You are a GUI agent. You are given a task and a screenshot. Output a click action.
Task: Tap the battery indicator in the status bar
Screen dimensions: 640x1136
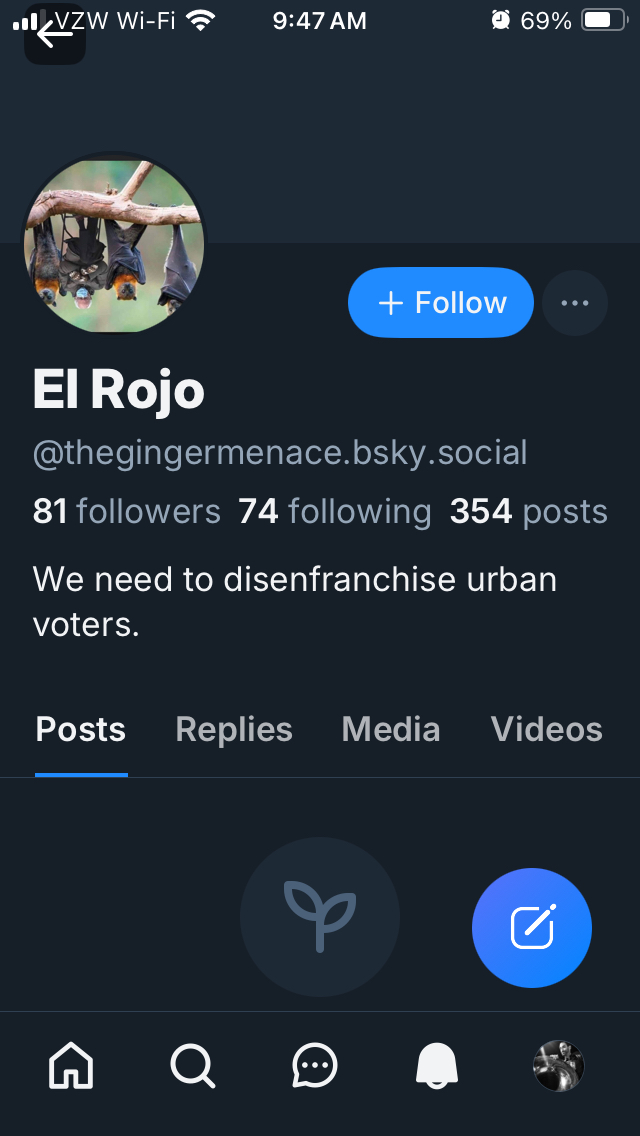pyautogui.click(x=603, y=20)
